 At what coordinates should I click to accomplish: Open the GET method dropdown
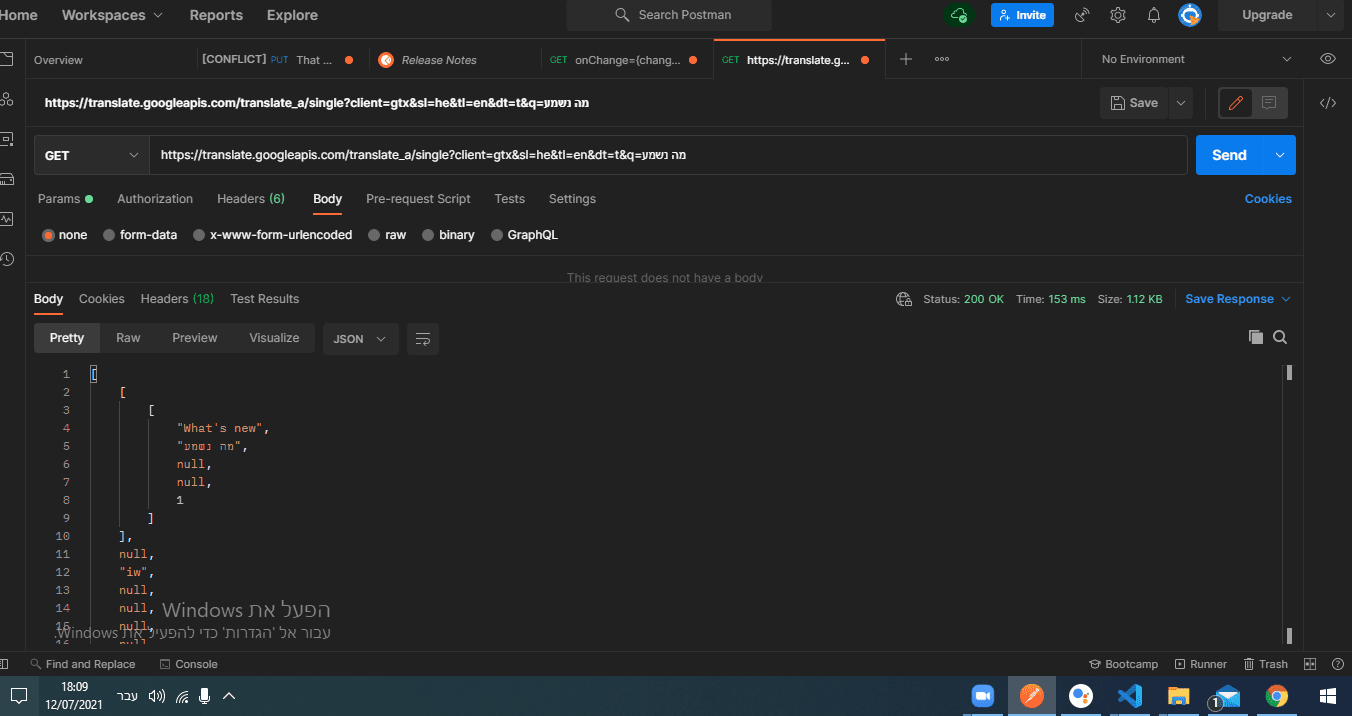(92, 155)
